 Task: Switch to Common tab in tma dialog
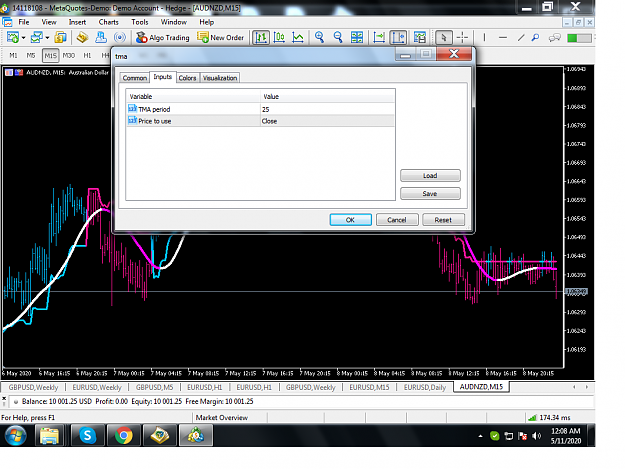135,78
